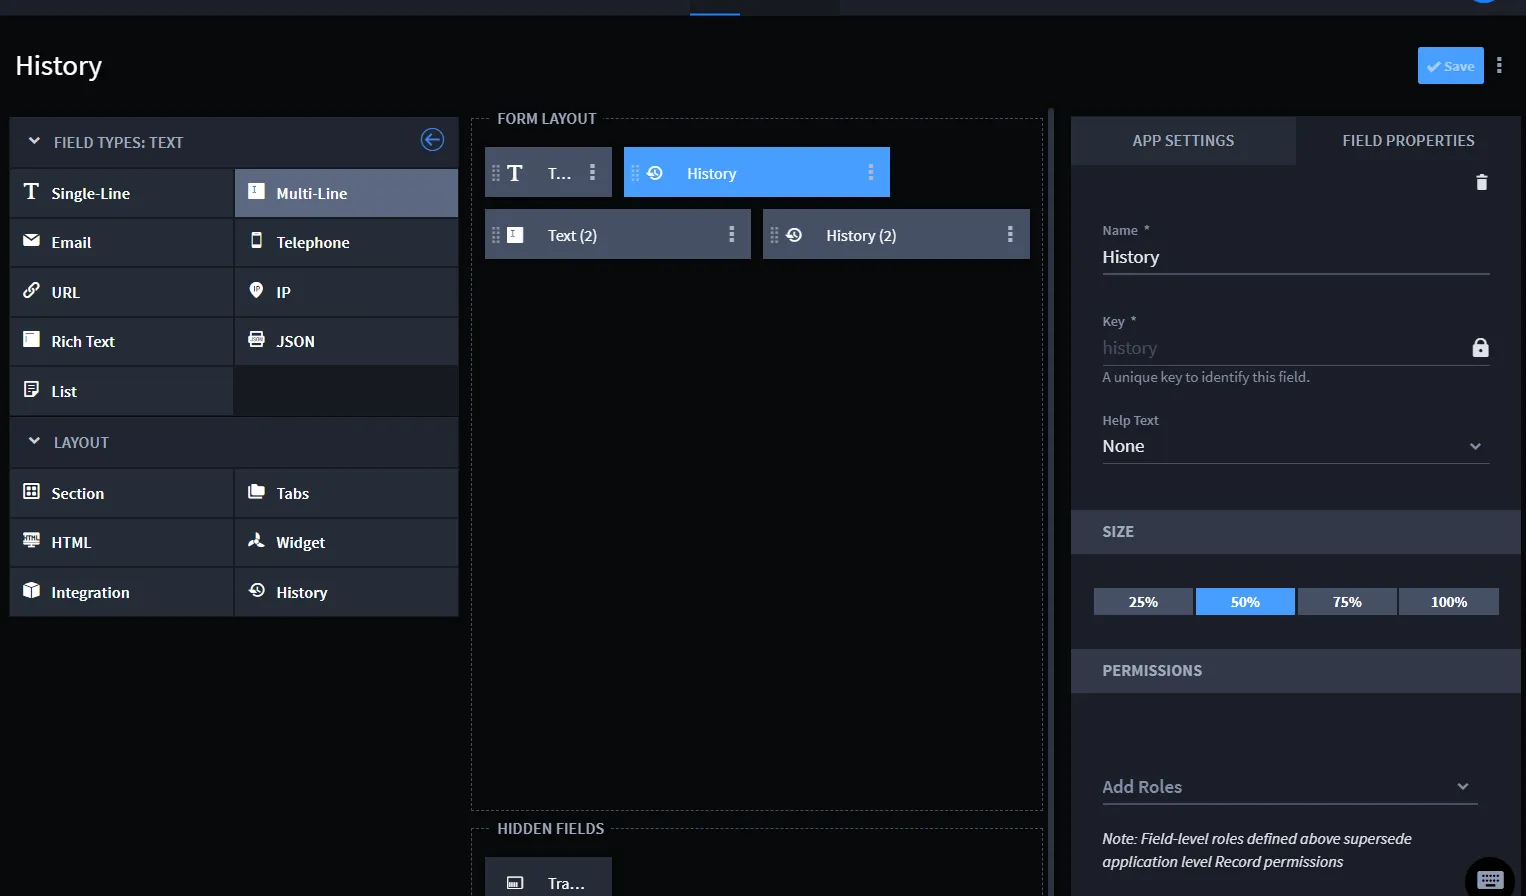Set field size to 75%
Image resolution: width=1526 pixels, height=896 pixels.
click(x=1347, y=602)
